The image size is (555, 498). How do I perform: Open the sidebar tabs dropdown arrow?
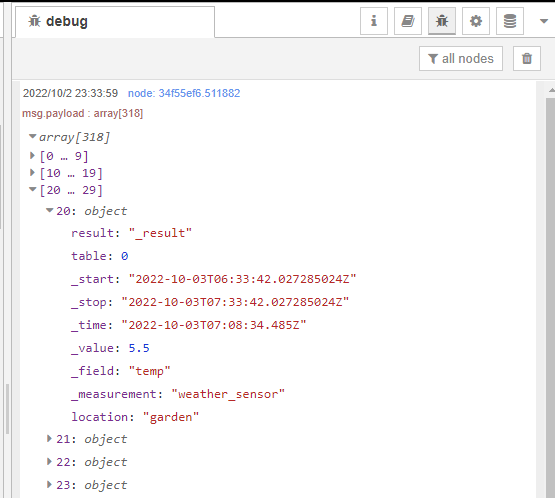(544, 21)
